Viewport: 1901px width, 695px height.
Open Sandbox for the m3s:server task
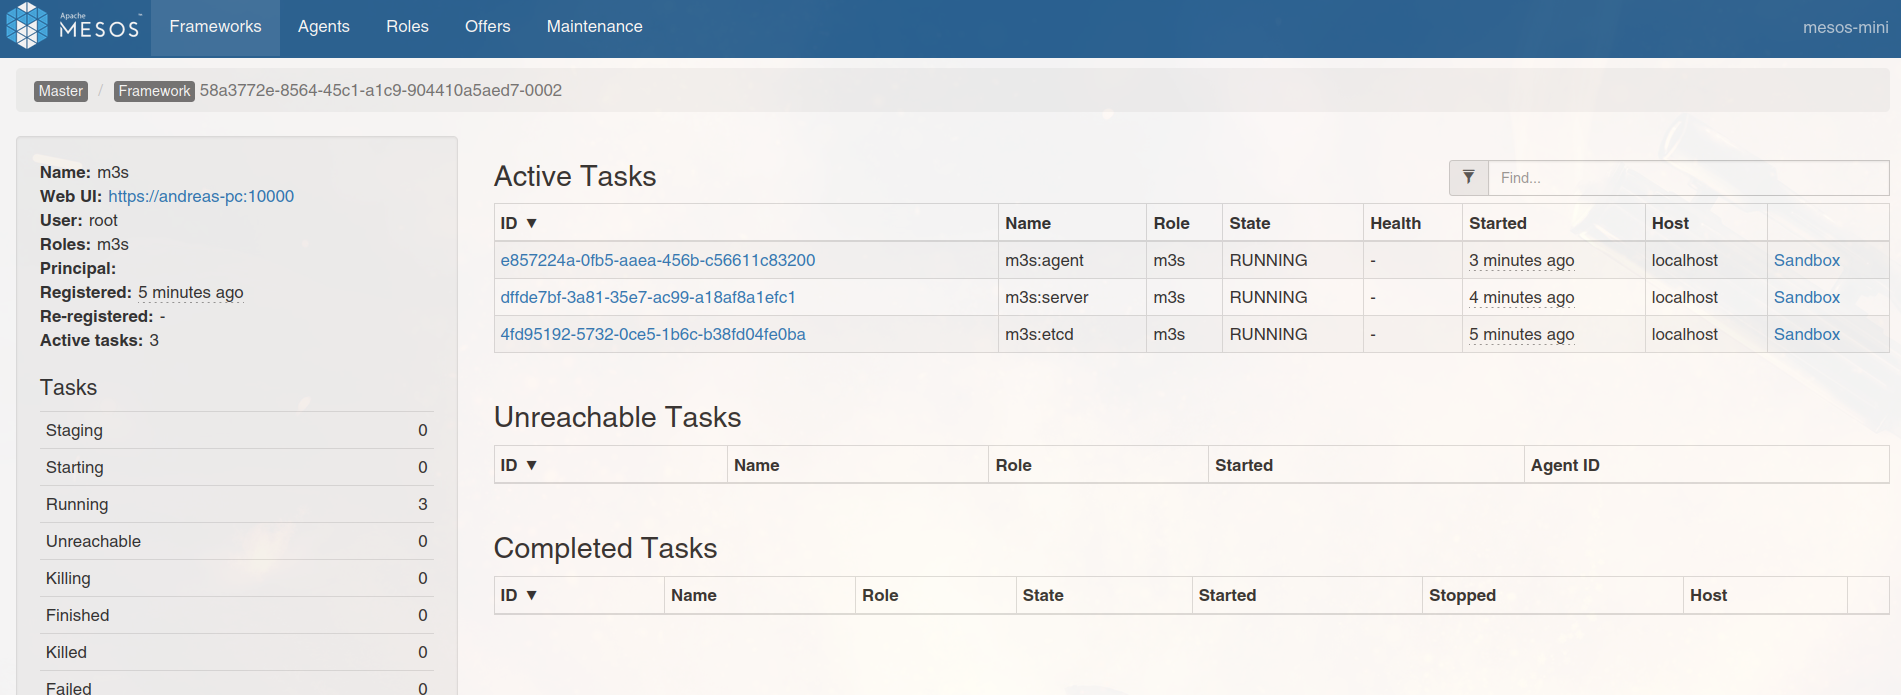click(1806, 297)
